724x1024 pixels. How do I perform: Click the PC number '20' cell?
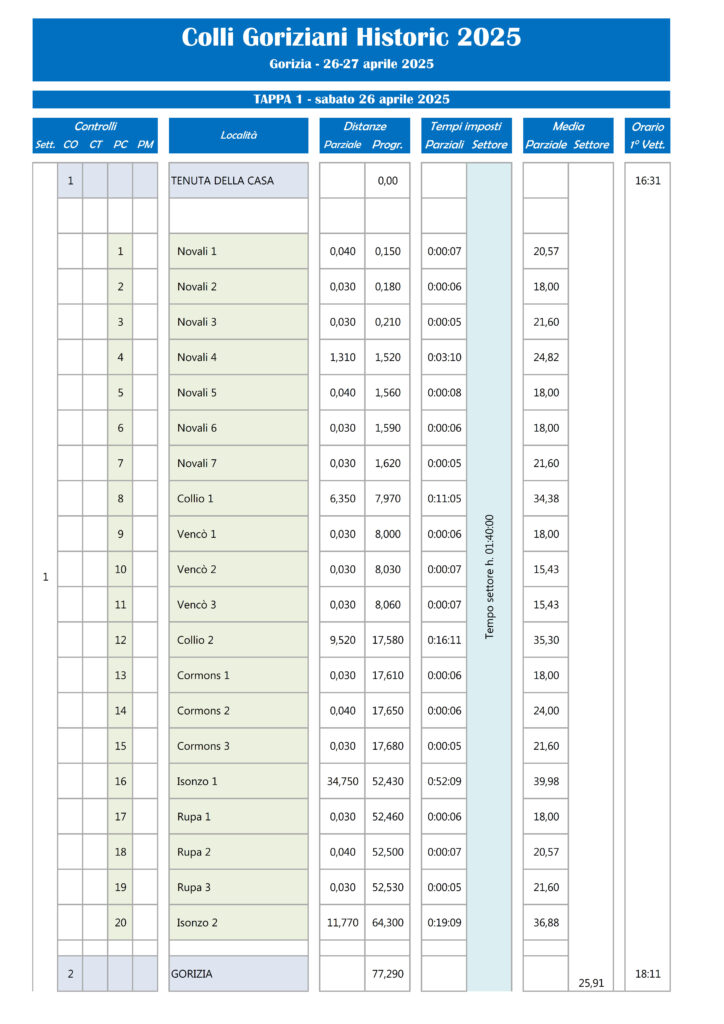click(x=120, y=922)
